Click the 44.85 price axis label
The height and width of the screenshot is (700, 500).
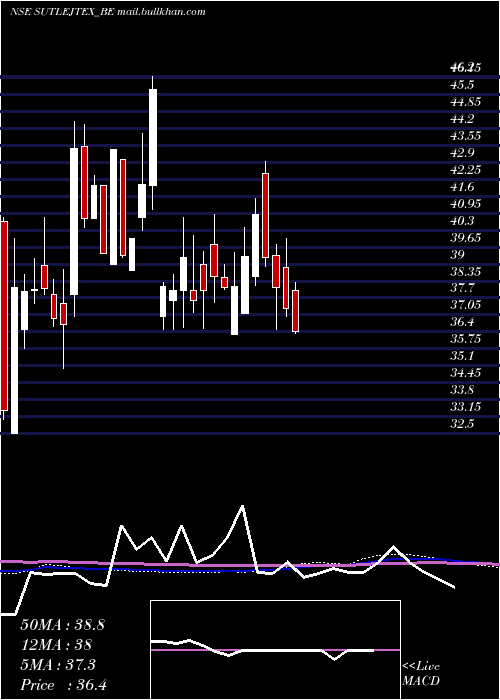coord(466,102)
